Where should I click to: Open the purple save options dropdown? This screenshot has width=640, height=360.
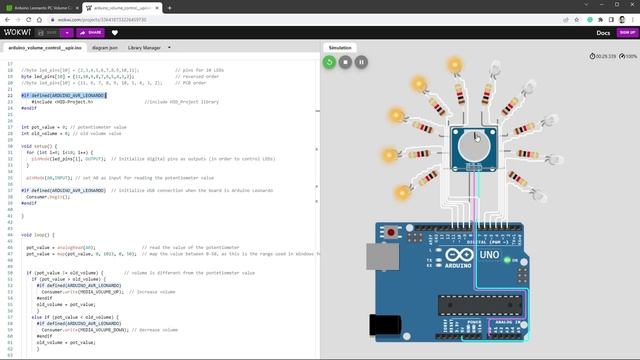point(67,33)
